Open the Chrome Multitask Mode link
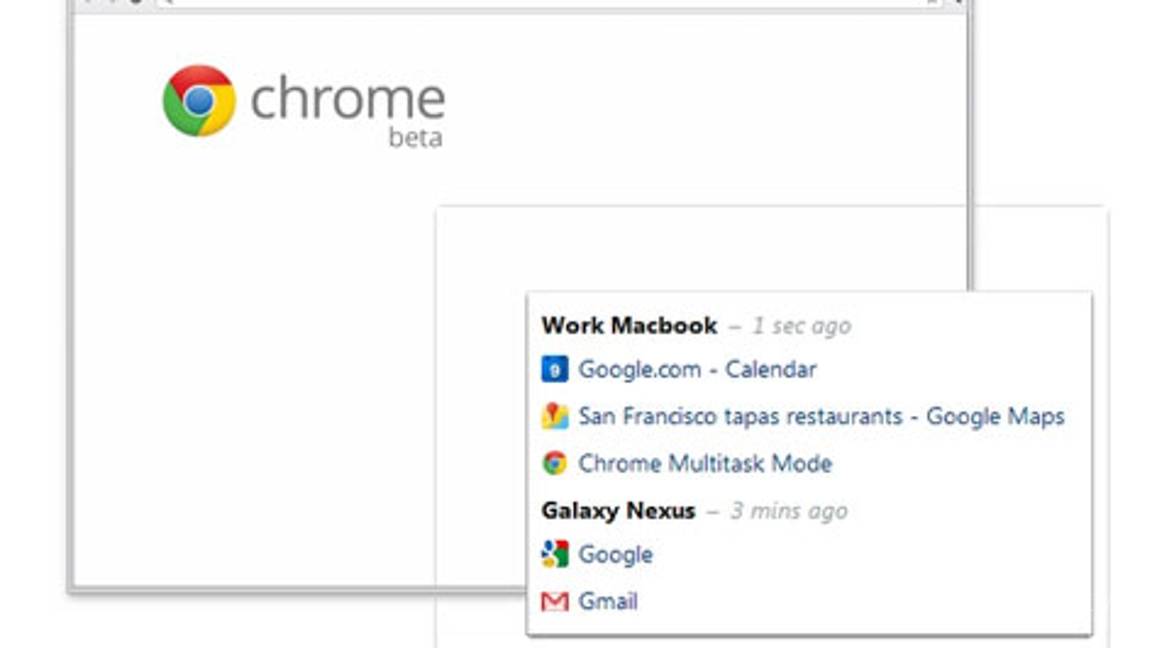The width and height of the screenshot is (1152, 648). click(x=705, y=464)
